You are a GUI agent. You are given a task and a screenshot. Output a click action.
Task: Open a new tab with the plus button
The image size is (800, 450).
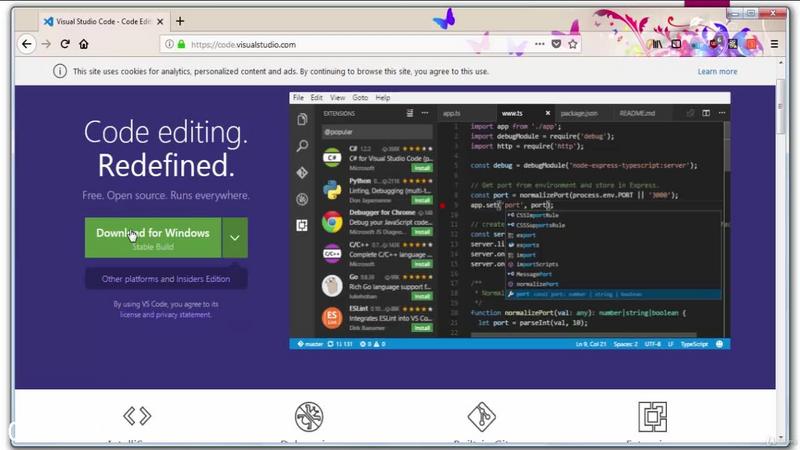point(180,21)
